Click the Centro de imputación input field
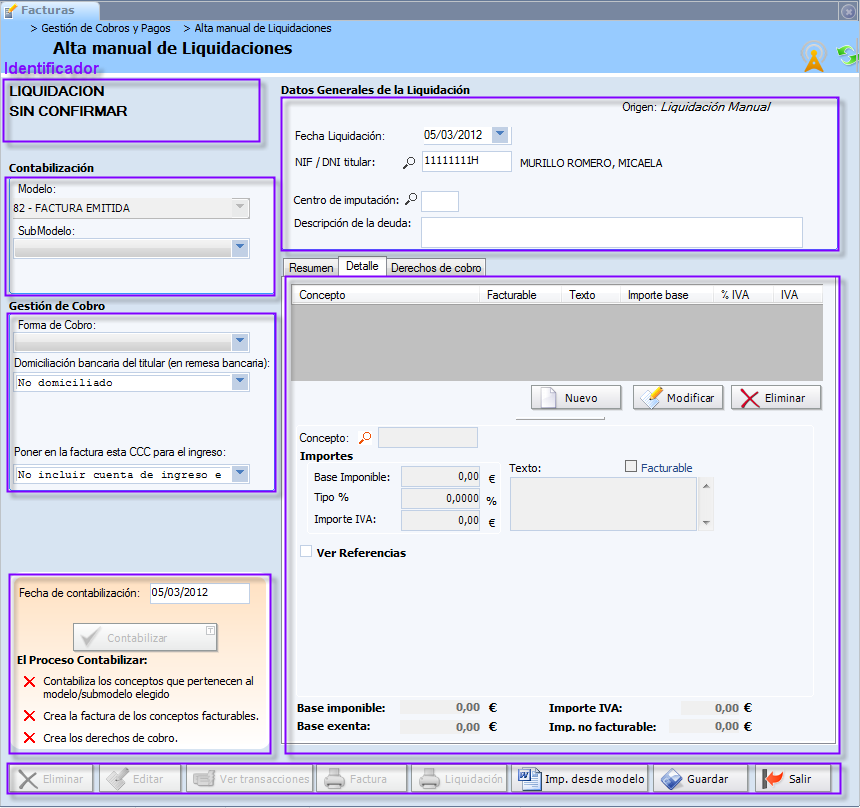 (x=440, y=201)
